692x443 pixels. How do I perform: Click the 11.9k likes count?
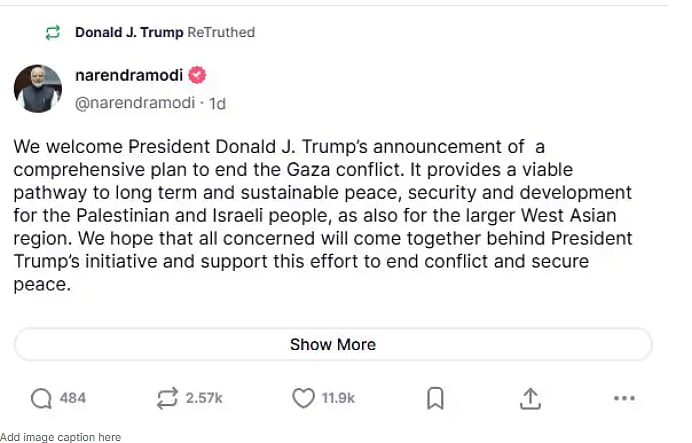(x=337, y=398)
